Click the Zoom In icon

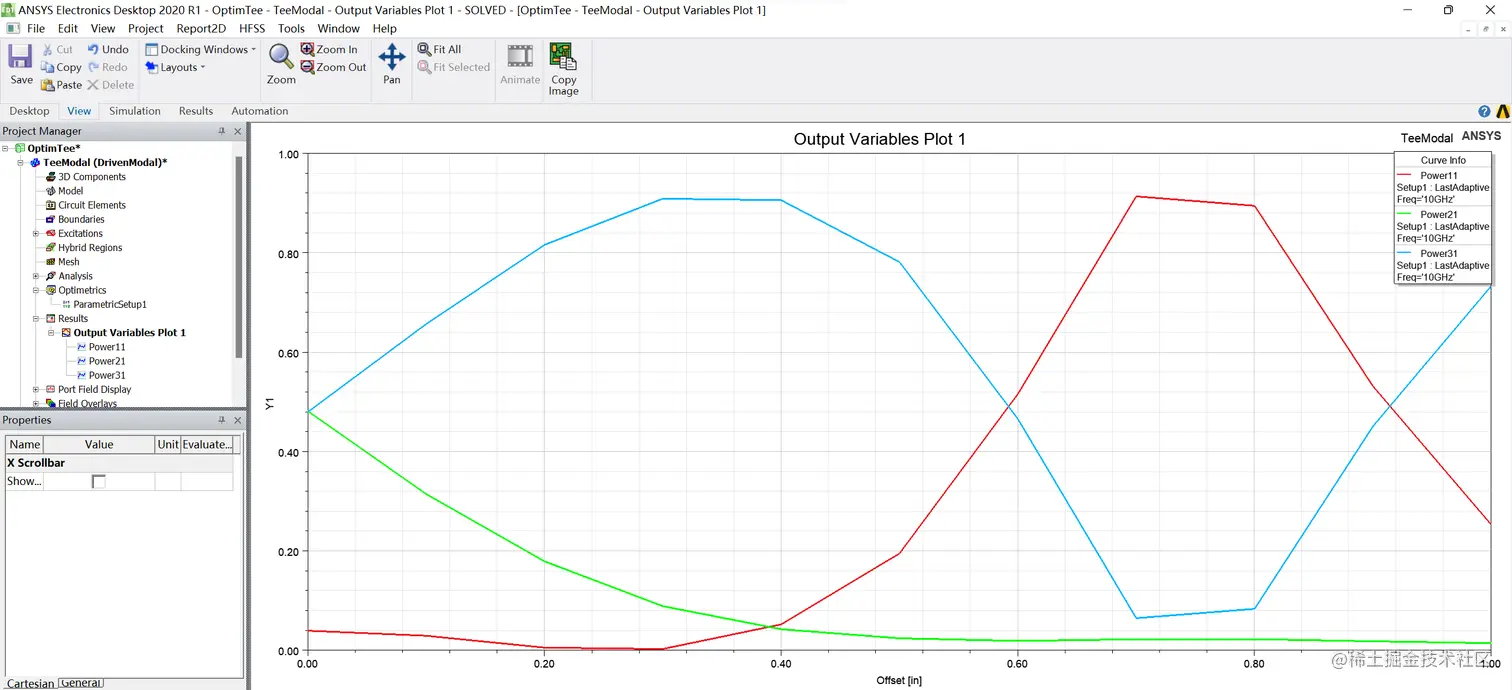click(307, 49)
